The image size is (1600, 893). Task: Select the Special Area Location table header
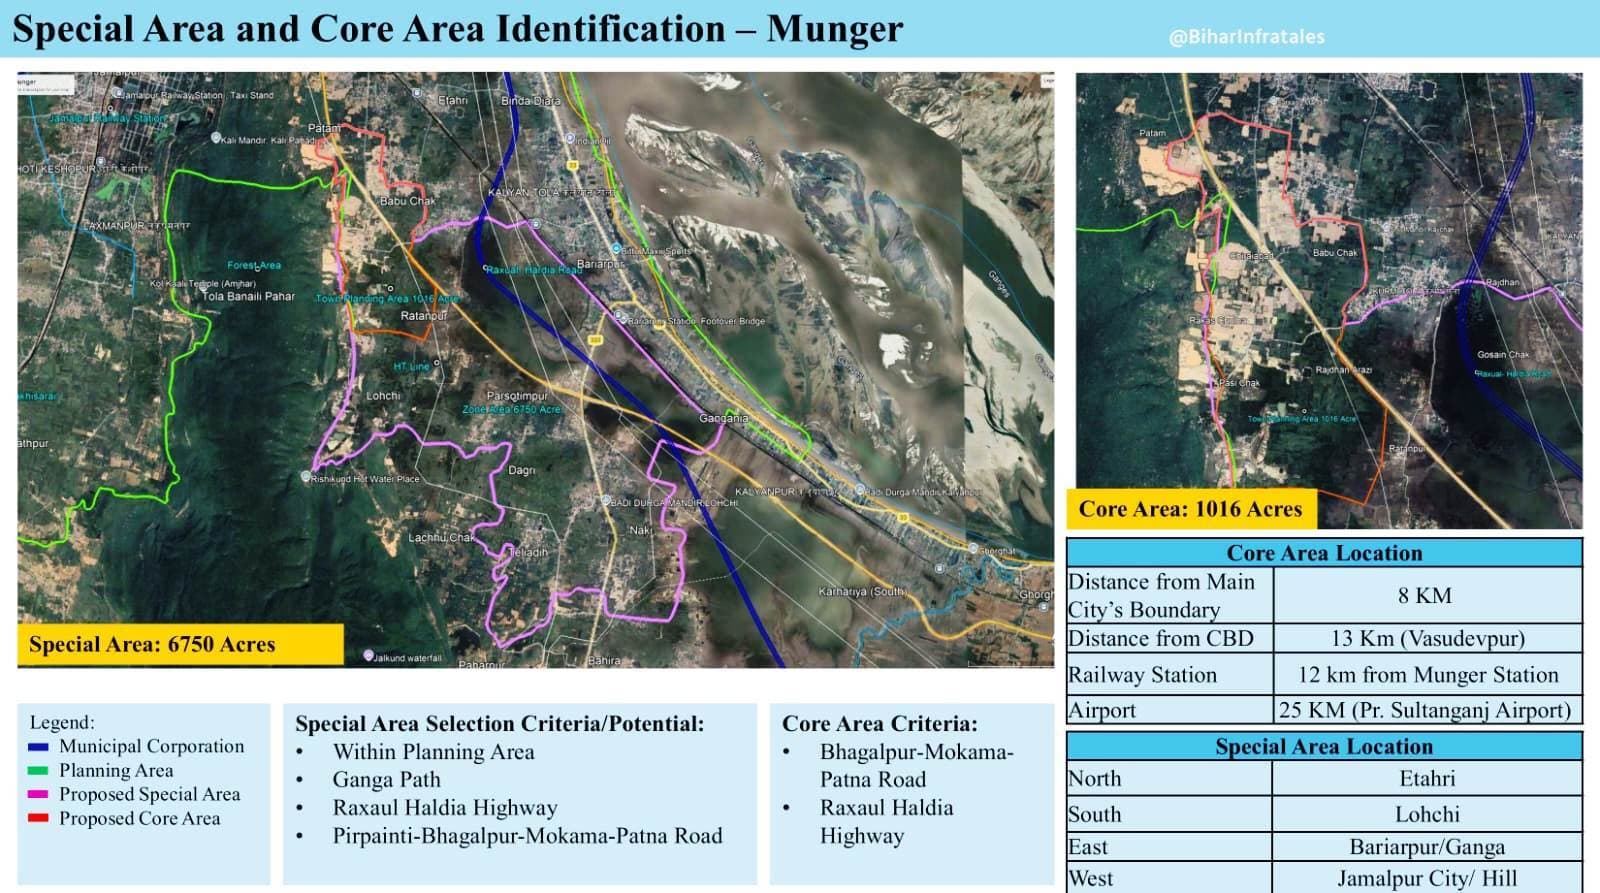click(x=1324, y=747)
